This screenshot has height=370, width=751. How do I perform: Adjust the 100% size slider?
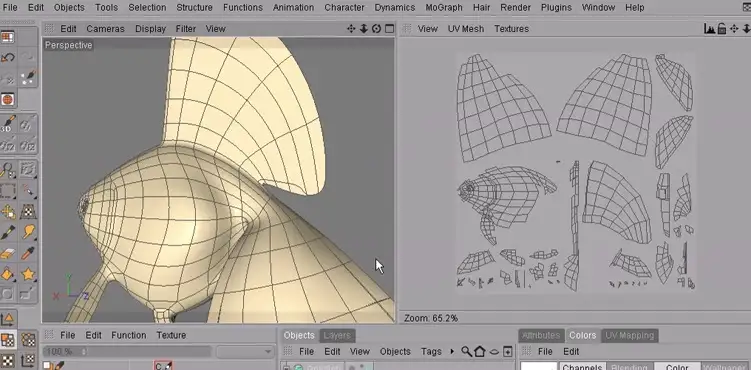point(126,352)
